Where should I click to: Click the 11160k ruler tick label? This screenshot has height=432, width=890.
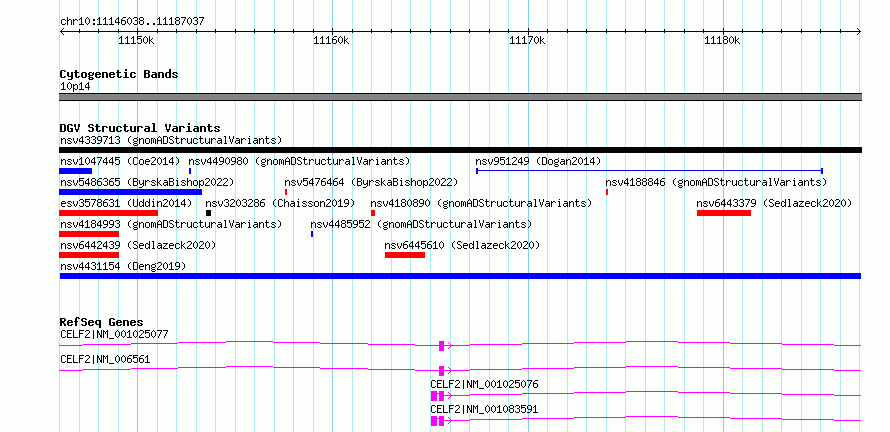coord(332,41)
